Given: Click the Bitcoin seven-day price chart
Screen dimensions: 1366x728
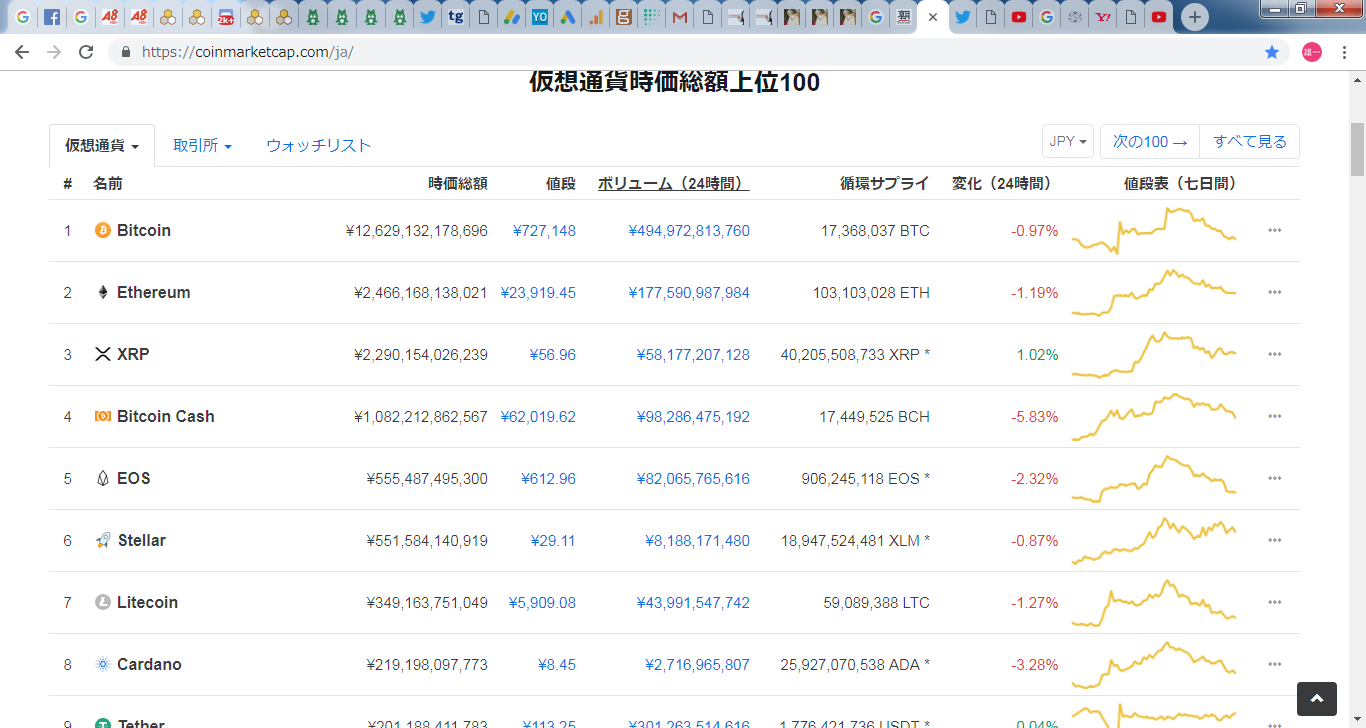Looking at the screenshot, I should 1154,230.
